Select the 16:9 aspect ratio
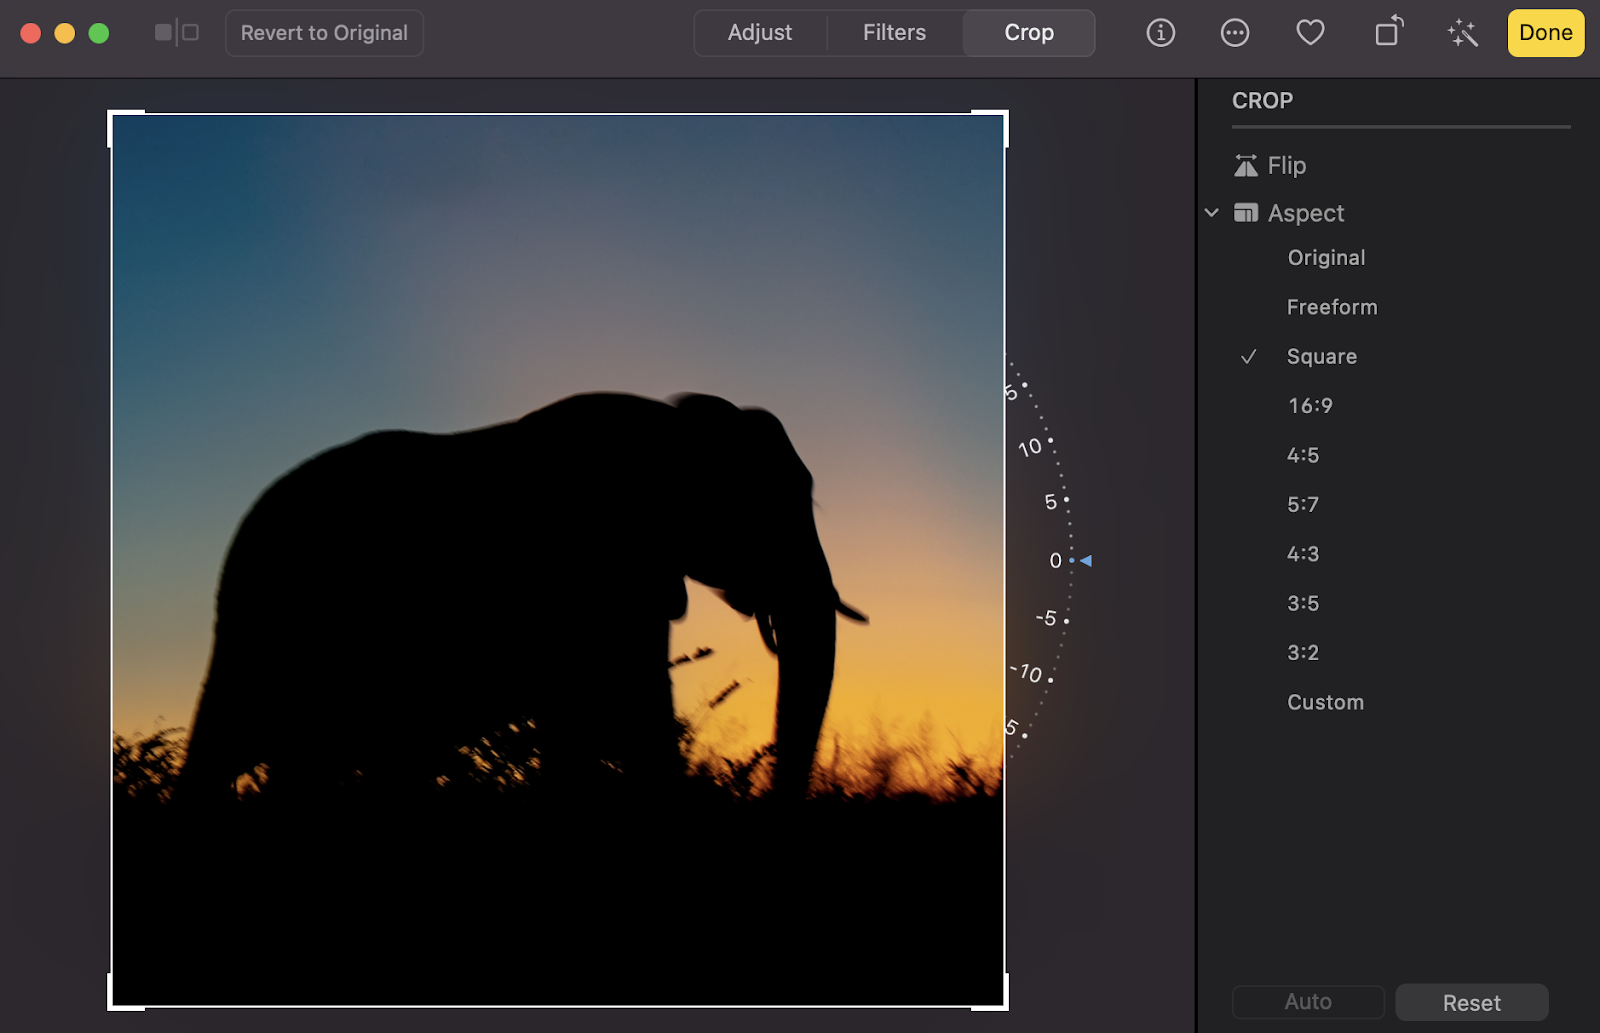The image size is (1600, 1033). 1310,405
